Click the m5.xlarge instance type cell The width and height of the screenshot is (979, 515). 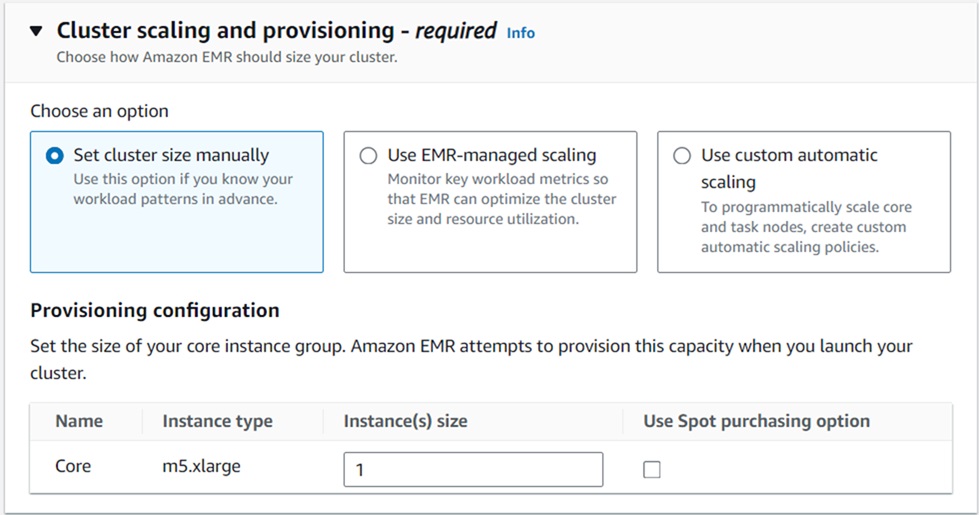pyautogui.click(x=201, y=467)
